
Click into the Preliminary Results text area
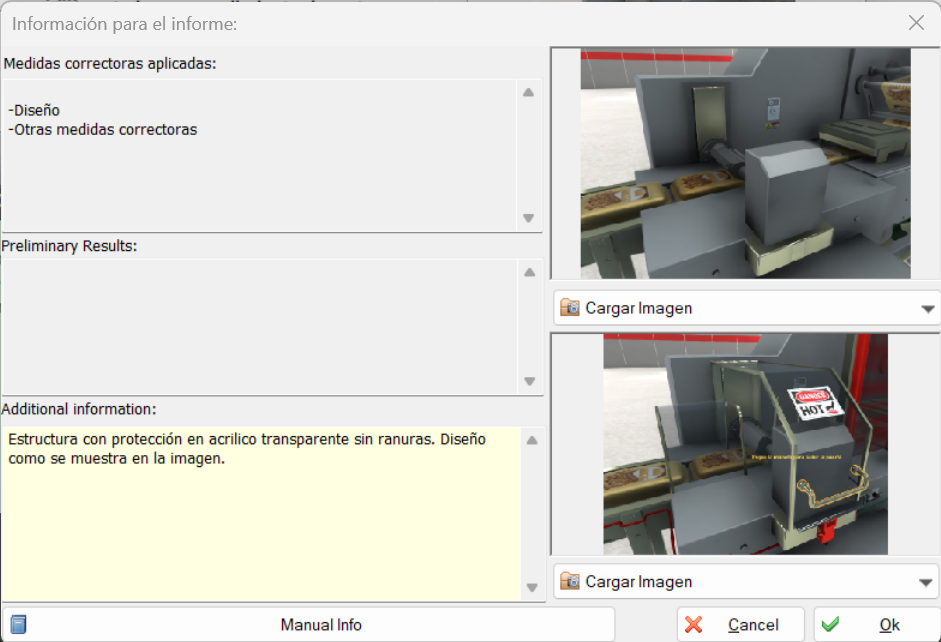(x=260, y=326)
